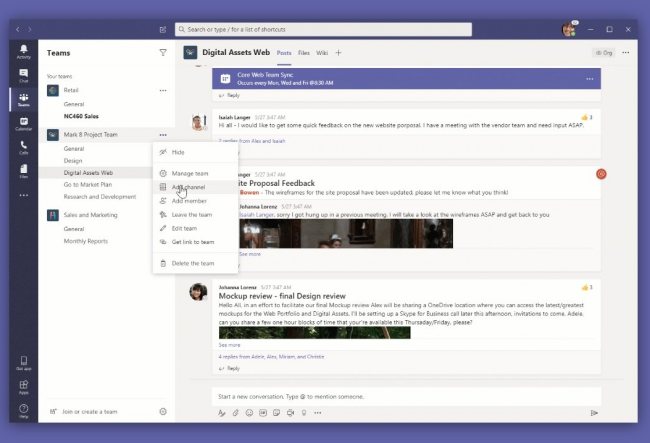Select the Teams icon in the left rail
The image size is (650, 443).
tap(24, 99)
